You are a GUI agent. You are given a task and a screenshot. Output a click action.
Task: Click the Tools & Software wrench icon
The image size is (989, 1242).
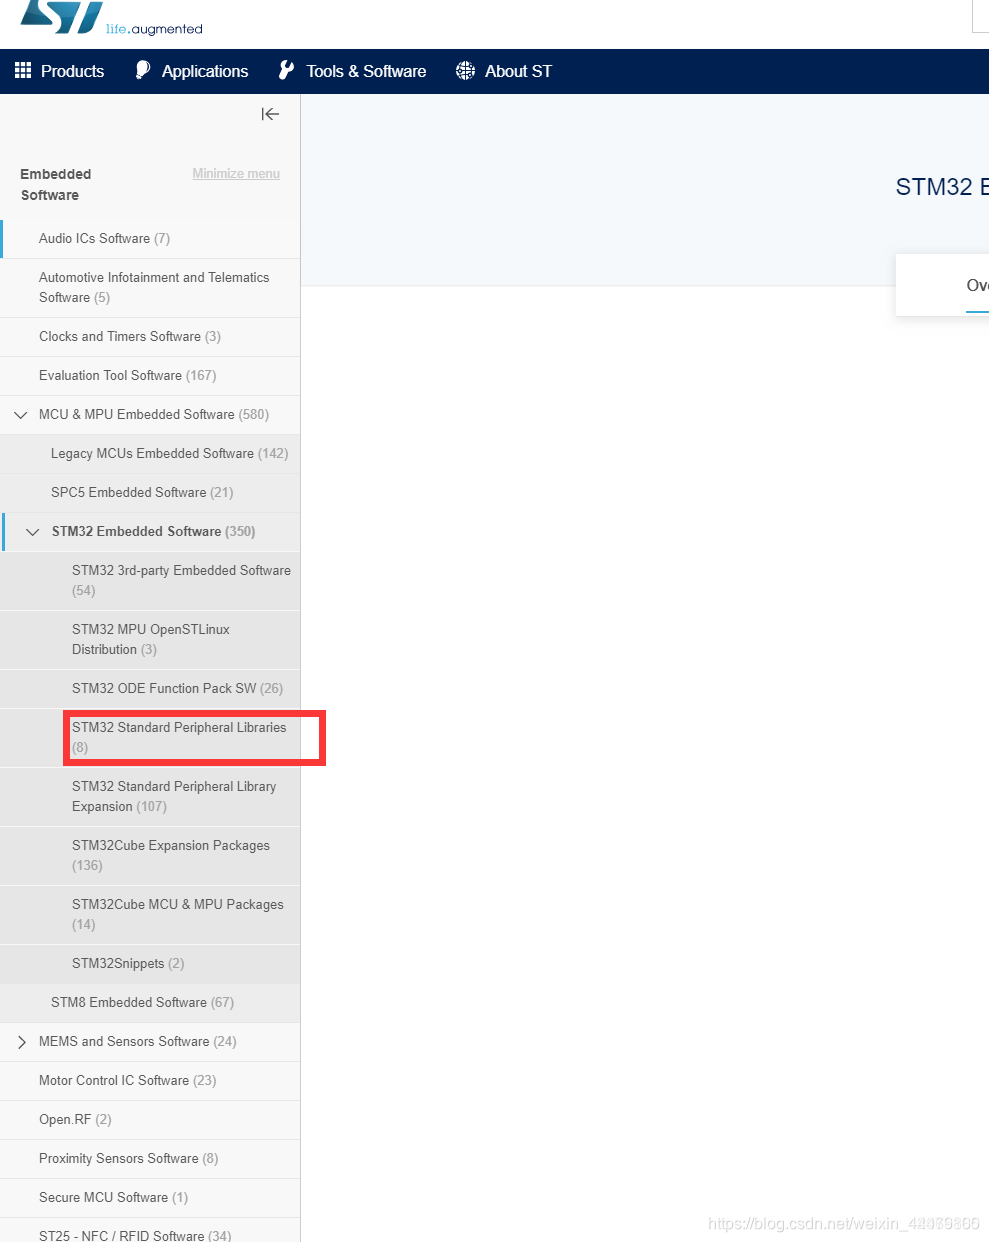(x=286, y=70)
